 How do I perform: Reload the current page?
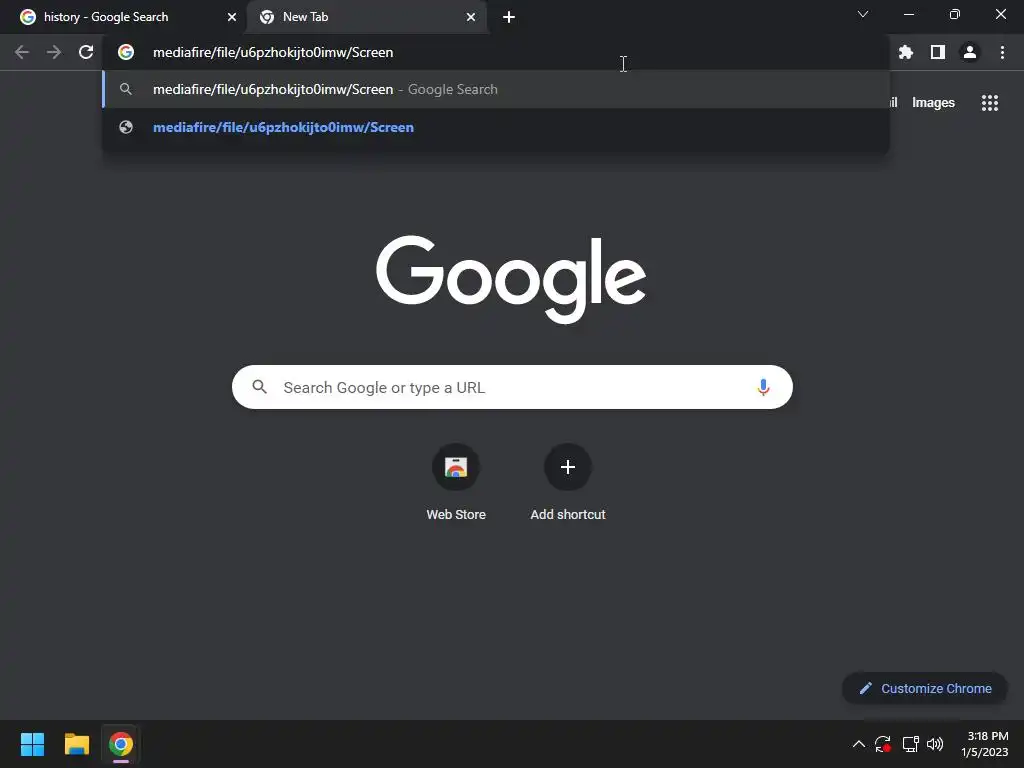click(86, 52)
